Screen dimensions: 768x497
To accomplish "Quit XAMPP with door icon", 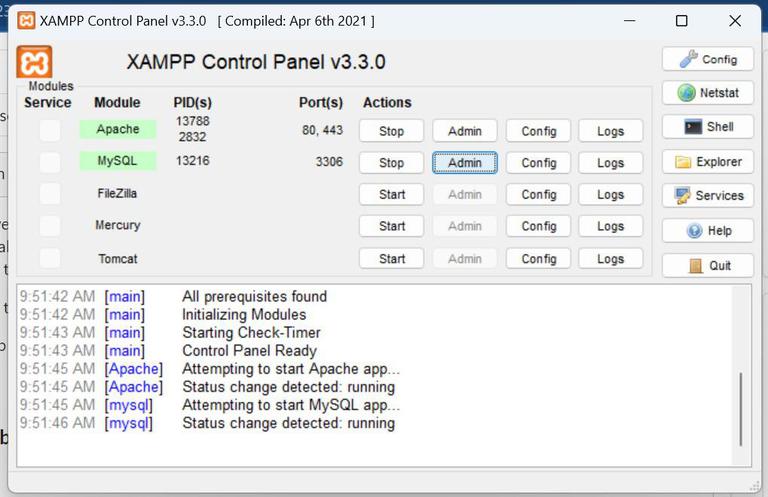I will (x=708, y=265).
